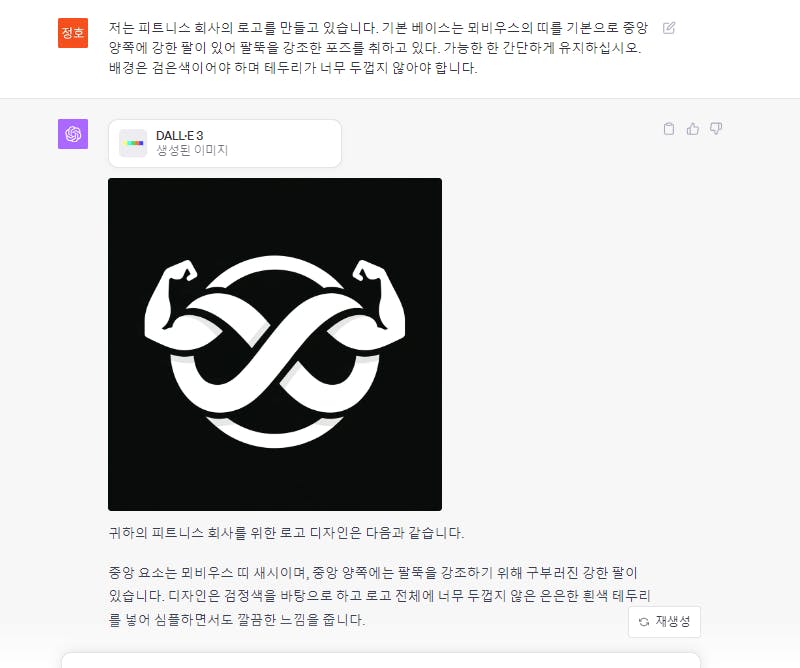Click the refresh arrows icon beside 재생성
Viewport: 800px width, 668px height.
tap(644, 622)
